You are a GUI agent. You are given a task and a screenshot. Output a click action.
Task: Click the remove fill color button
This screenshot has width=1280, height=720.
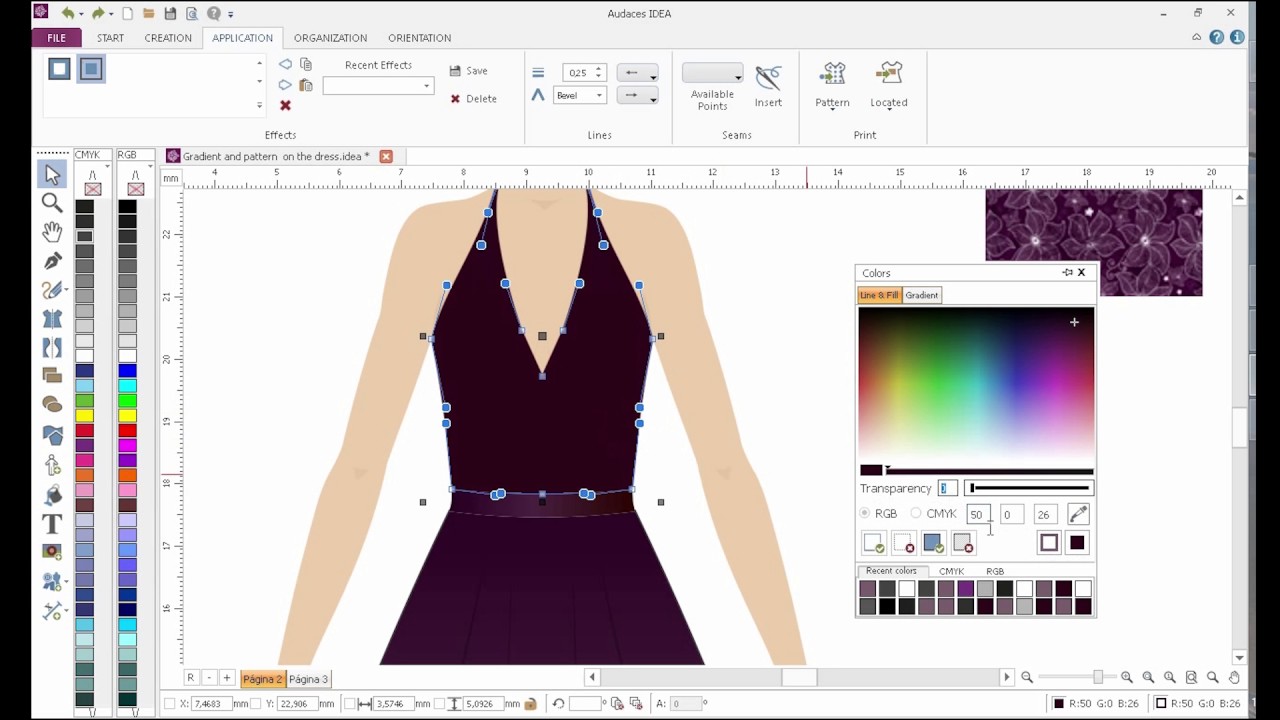[x=963, y=543]
